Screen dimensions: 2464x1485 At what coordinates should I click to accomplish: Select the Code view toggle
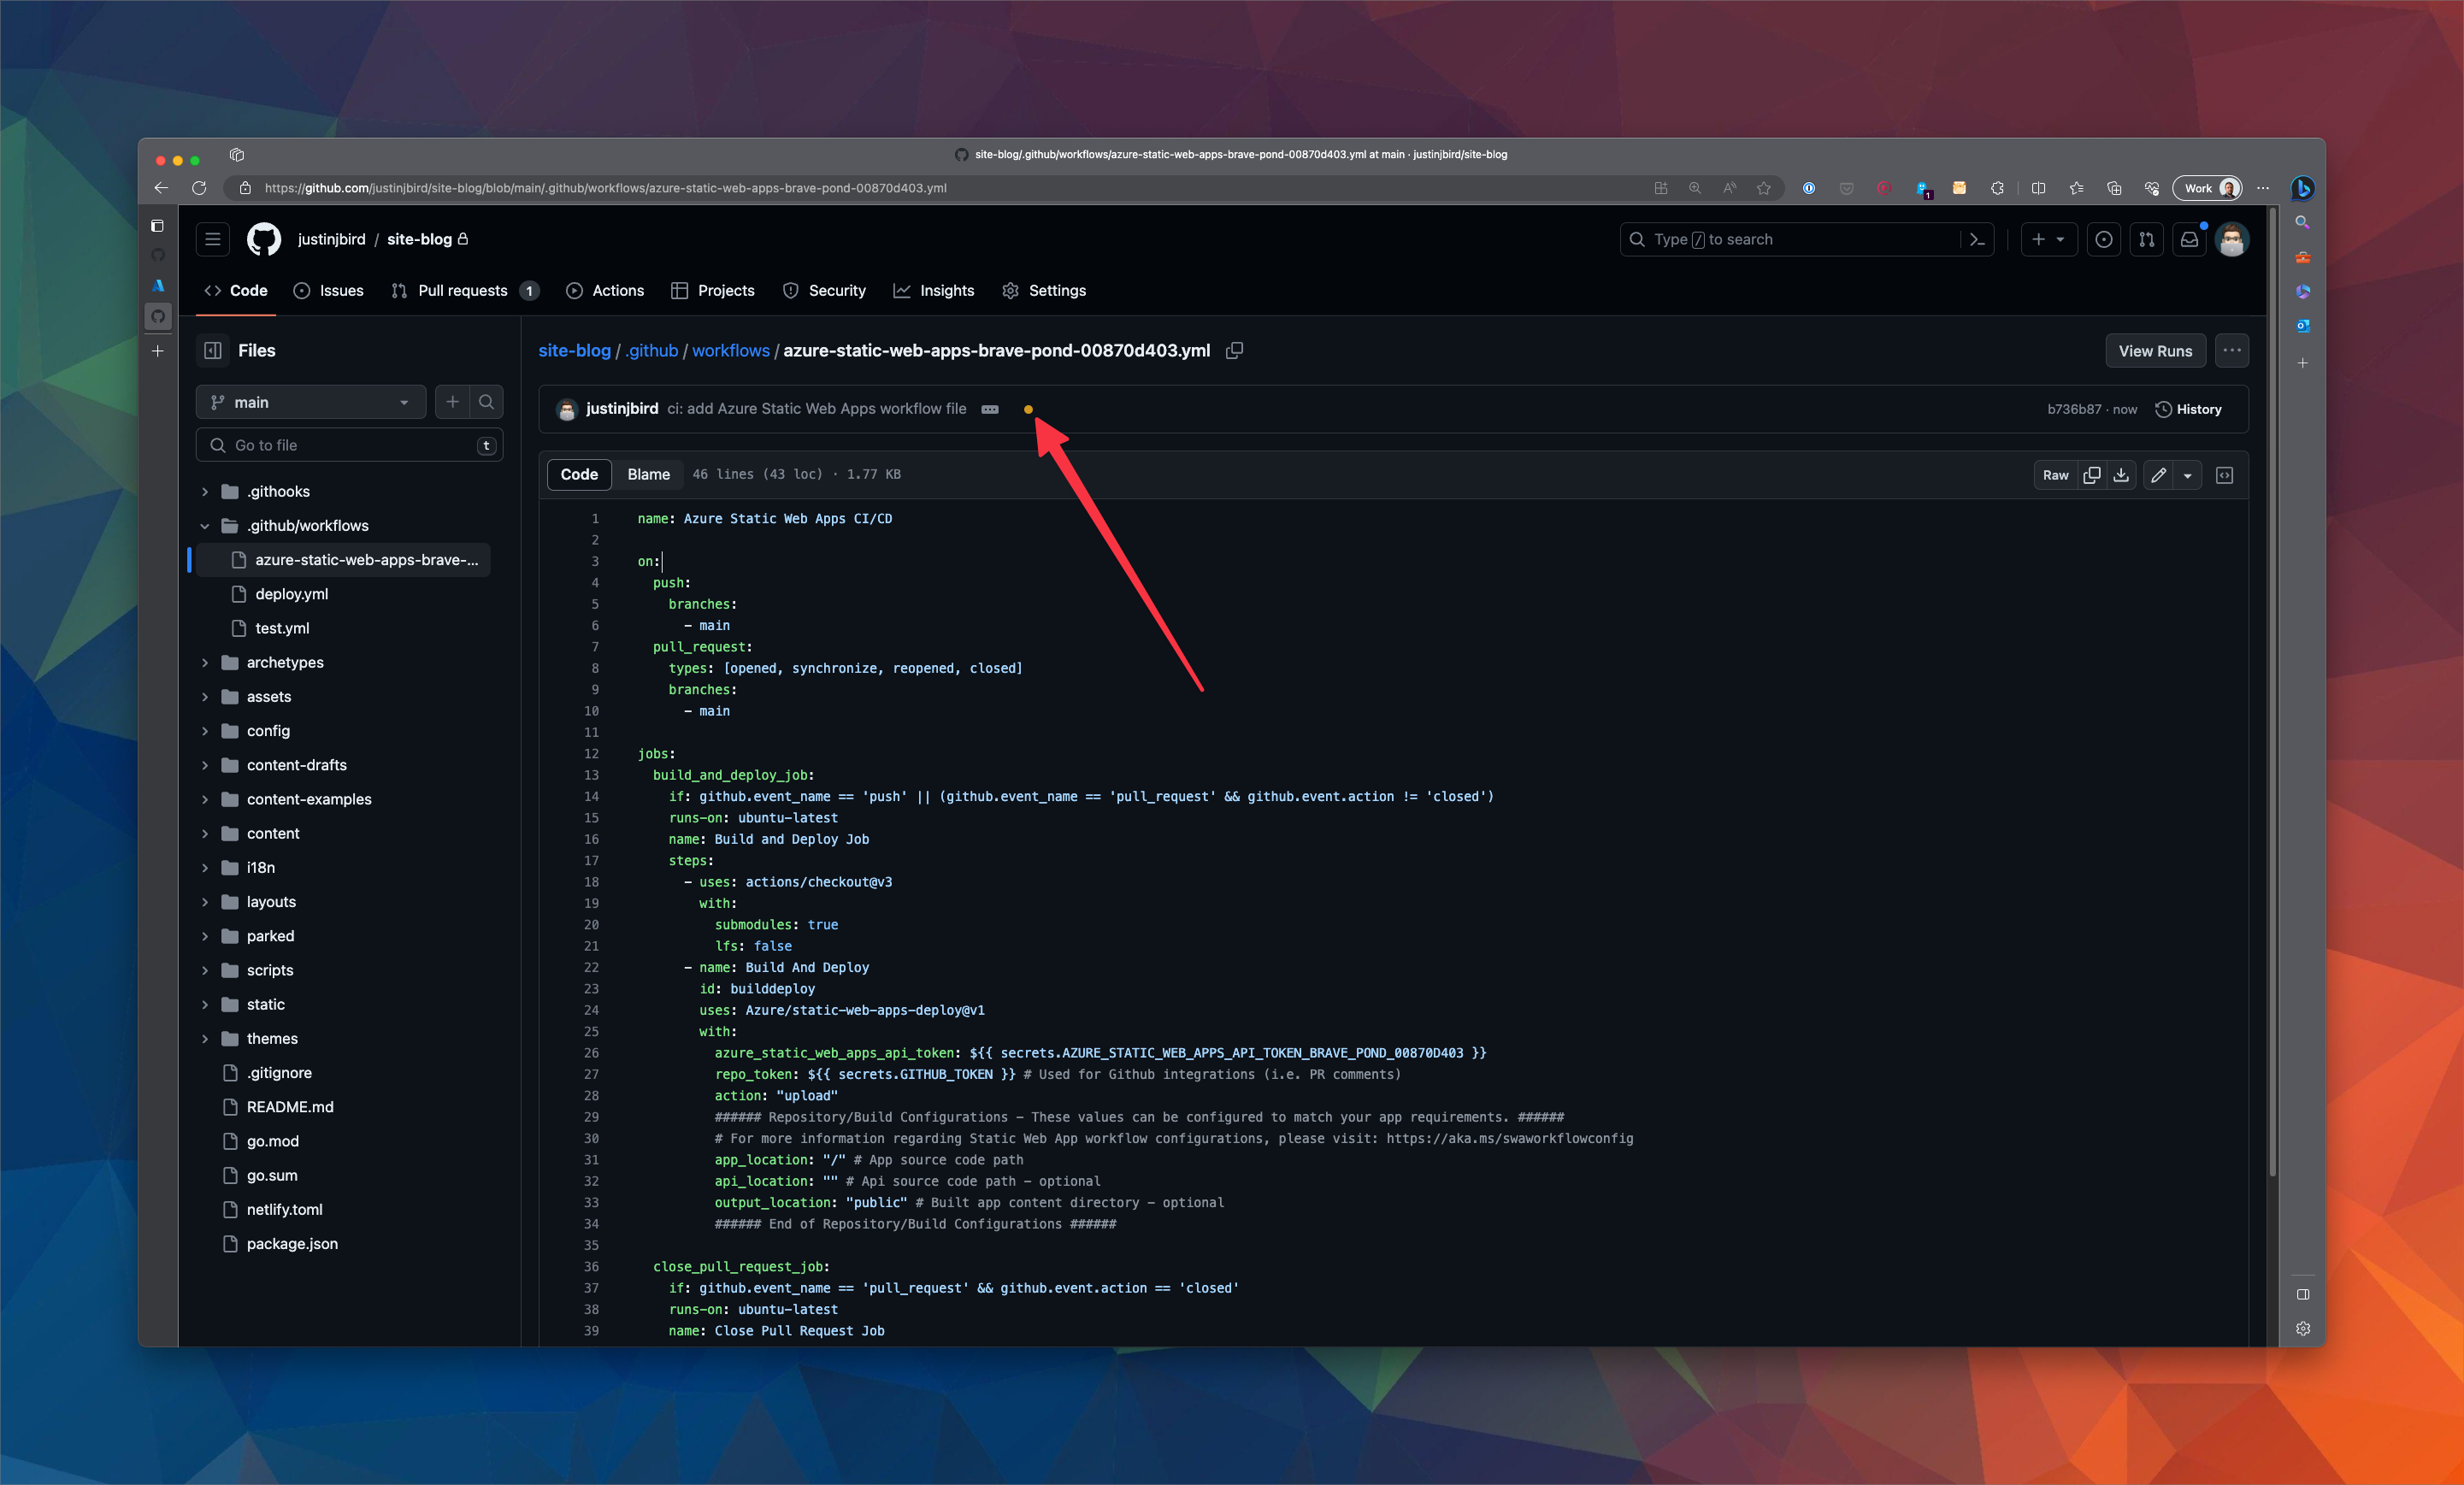(x=579, y=474)
